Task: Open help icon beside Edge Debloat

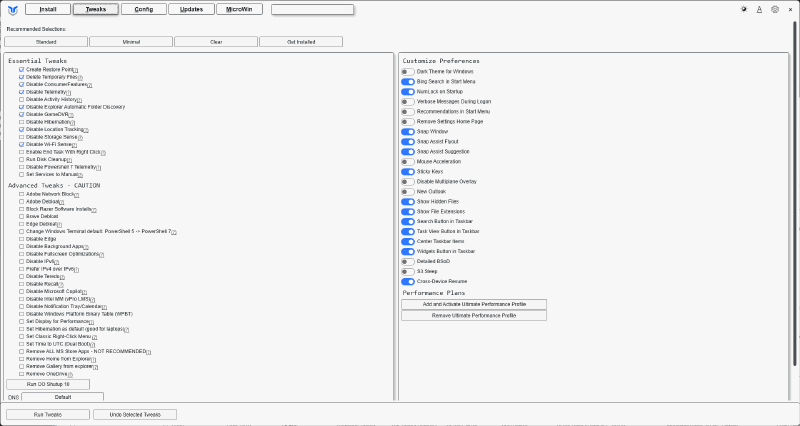Action: pyautogui.click(x=59, y=225)
